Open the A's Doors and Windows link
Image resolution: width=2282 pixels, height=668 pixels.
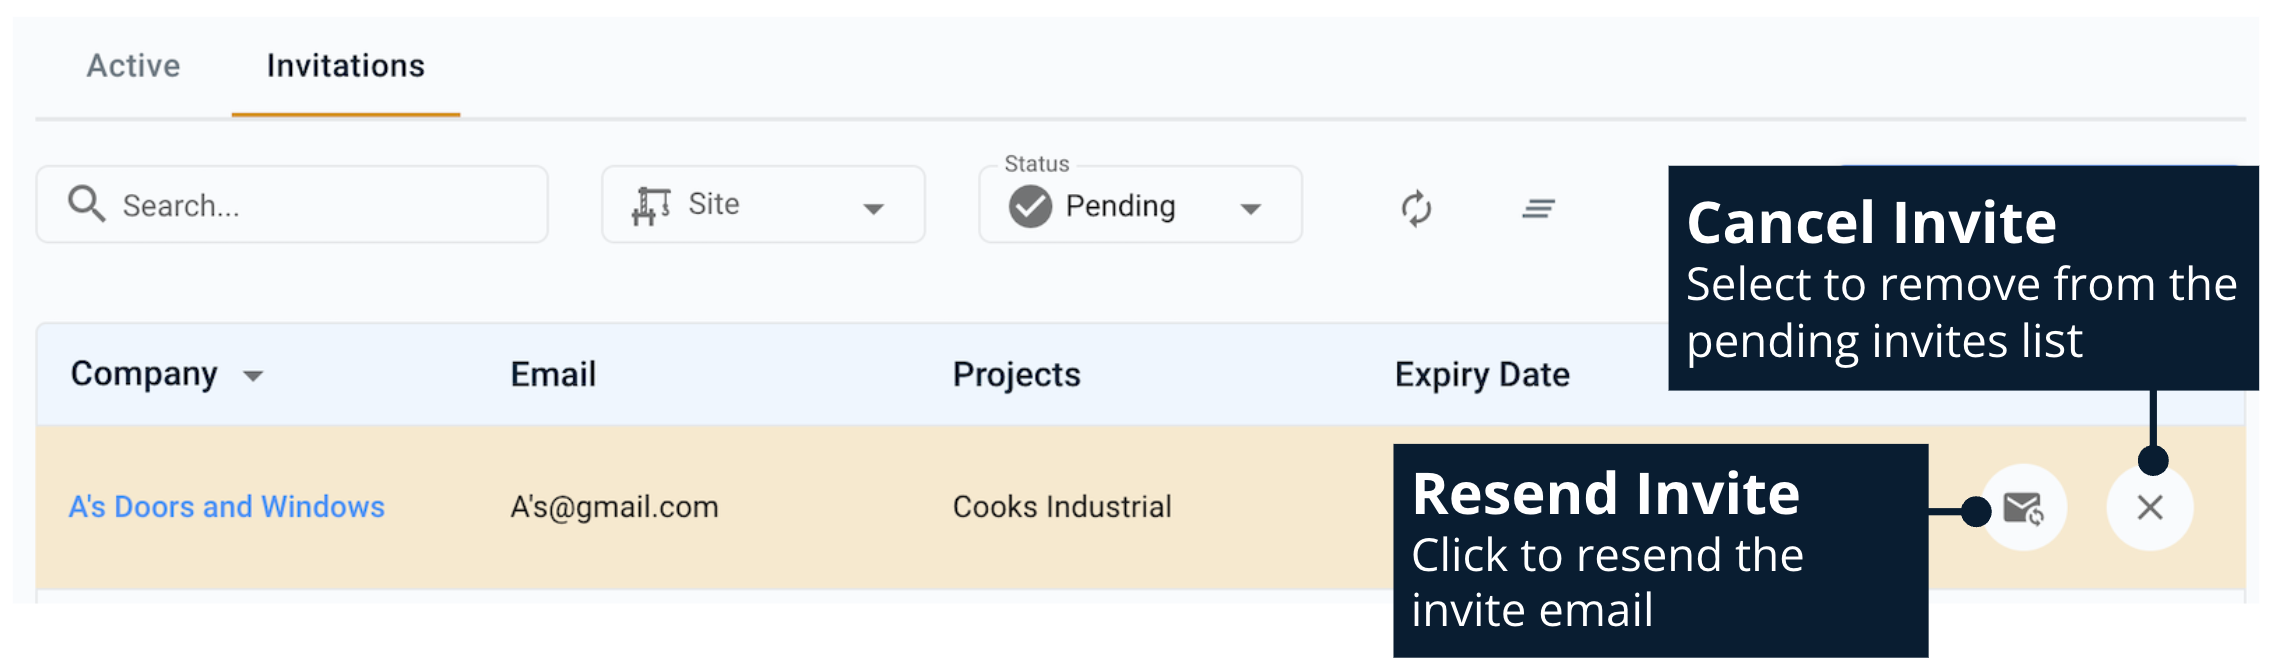coord(226,507)
